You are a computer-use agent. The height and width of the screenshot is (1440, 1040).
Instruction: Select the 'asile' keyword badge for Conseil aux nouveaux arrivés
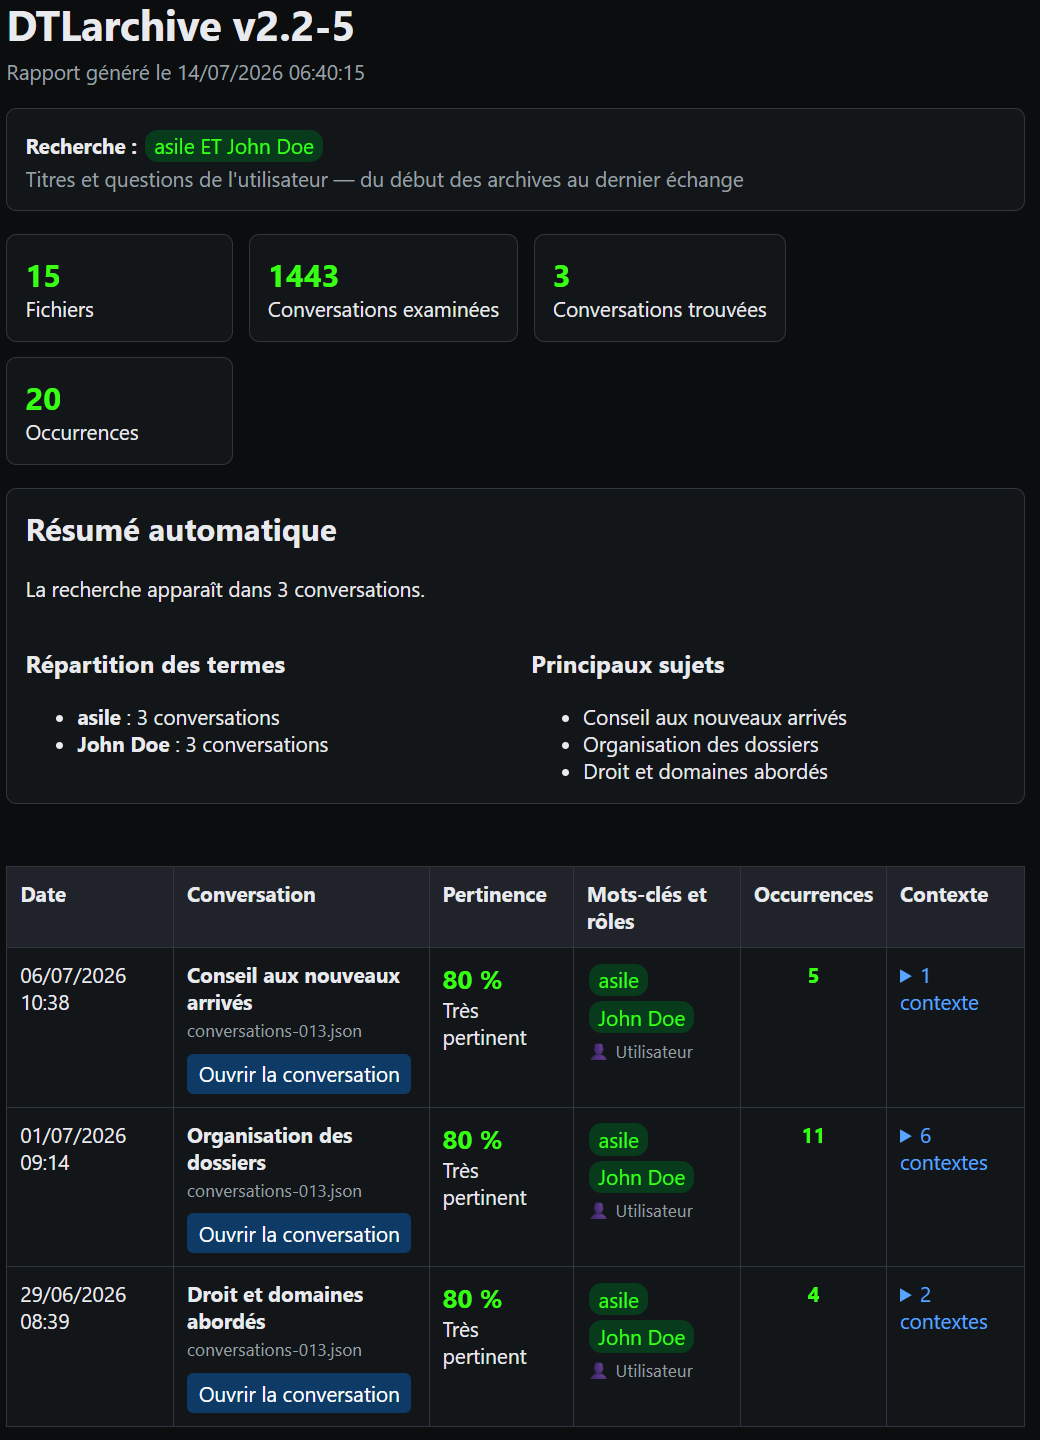pos(618,981)
